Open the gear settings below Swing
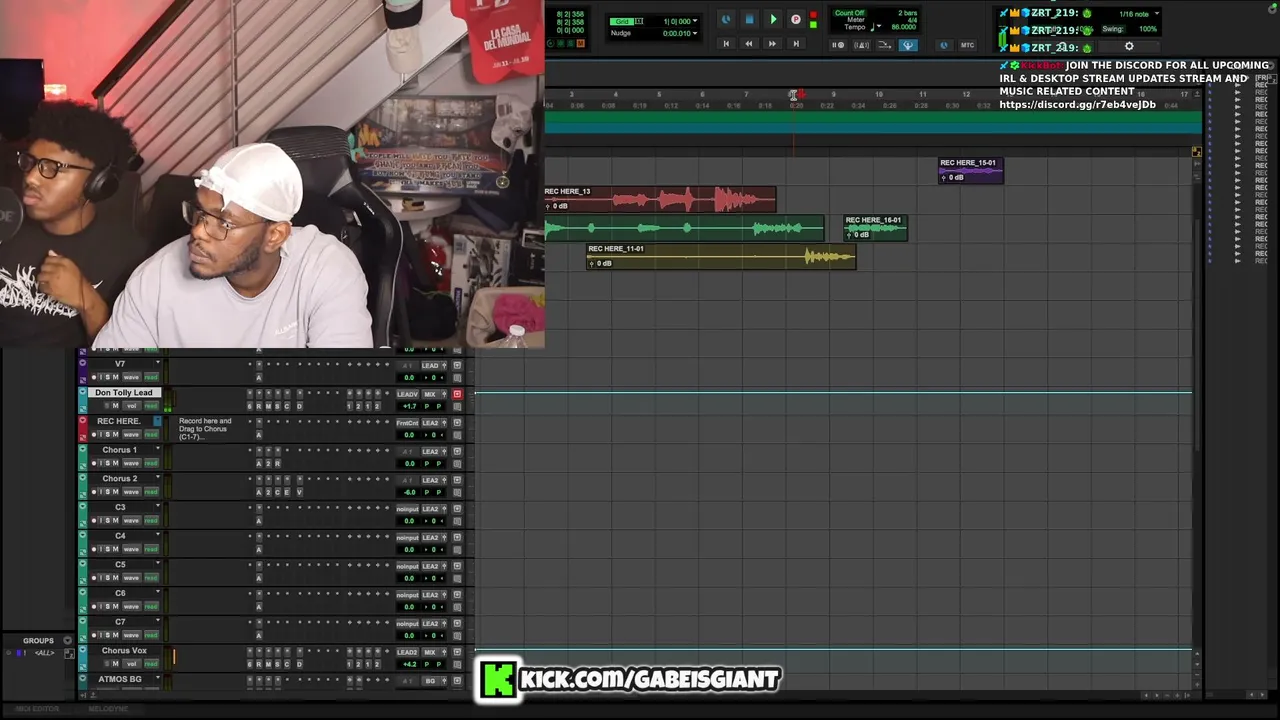 coord(1129,46)
